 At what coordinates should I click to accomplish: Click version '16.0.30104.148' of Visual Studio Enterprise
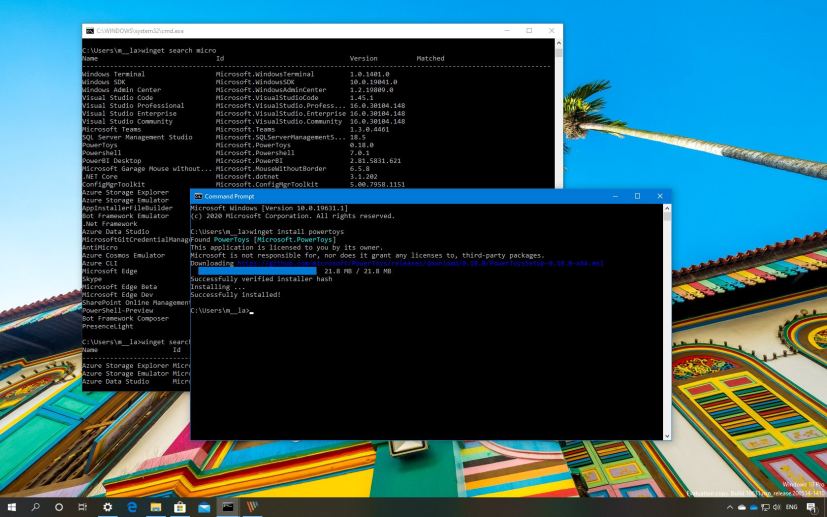tap(377, 113)
